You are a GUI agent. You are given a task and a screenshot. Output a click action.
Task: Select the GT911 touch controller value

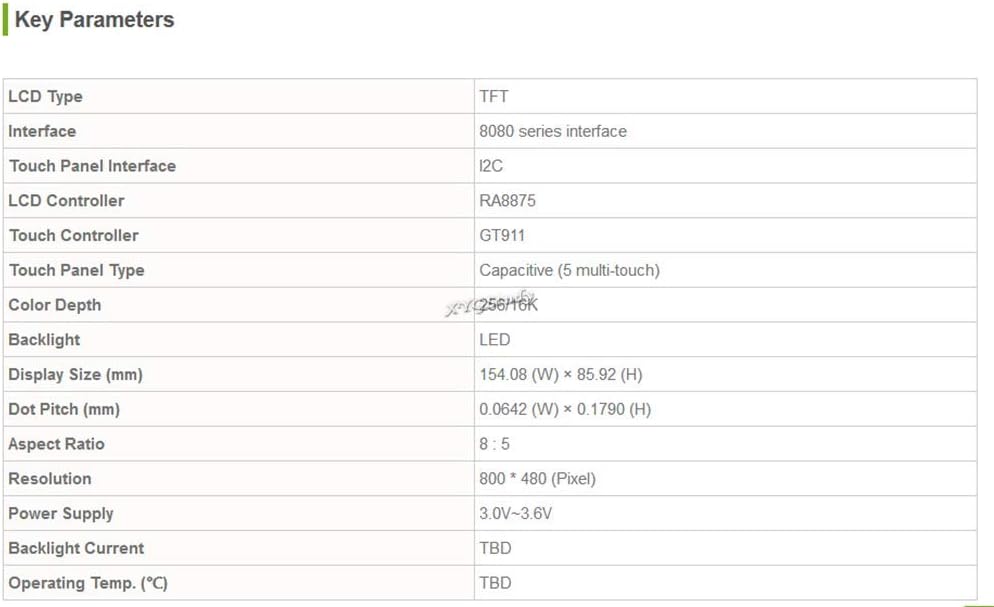pos(502,236)
